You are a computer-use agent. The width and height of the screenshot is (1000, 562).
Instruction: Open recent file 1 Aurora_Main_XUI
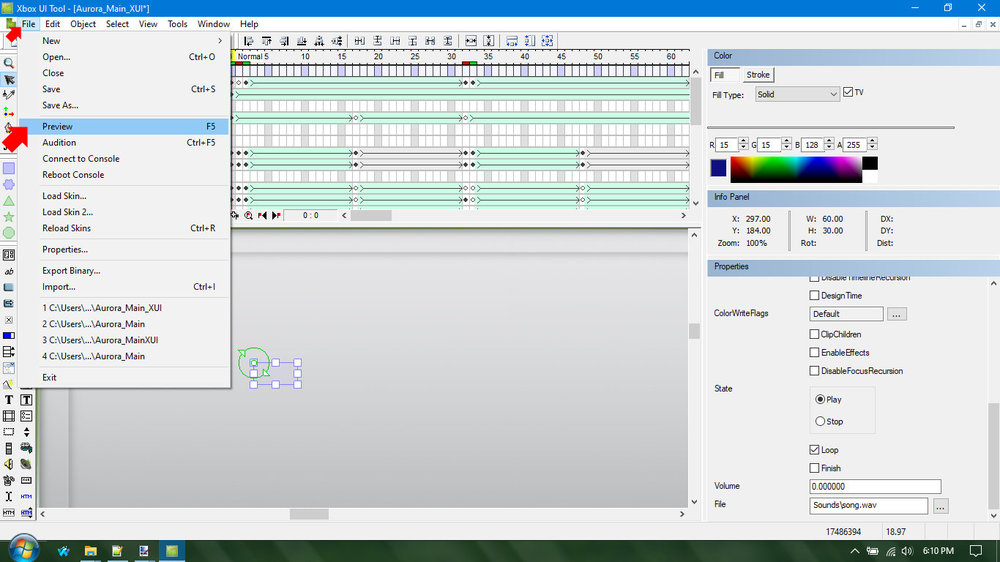coord(124,307)
